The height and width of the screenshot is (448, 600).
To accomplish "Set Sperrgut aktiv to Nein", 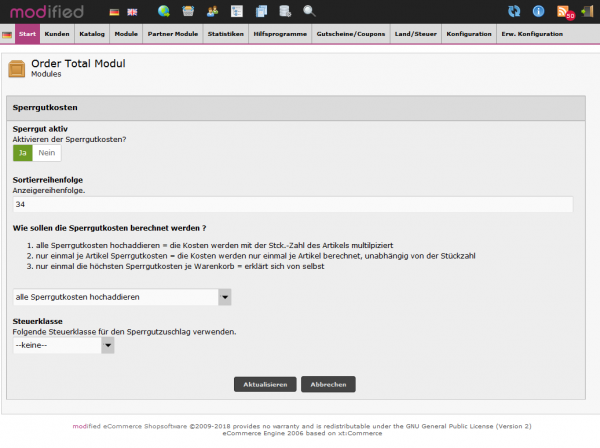I will pos(46,153).
